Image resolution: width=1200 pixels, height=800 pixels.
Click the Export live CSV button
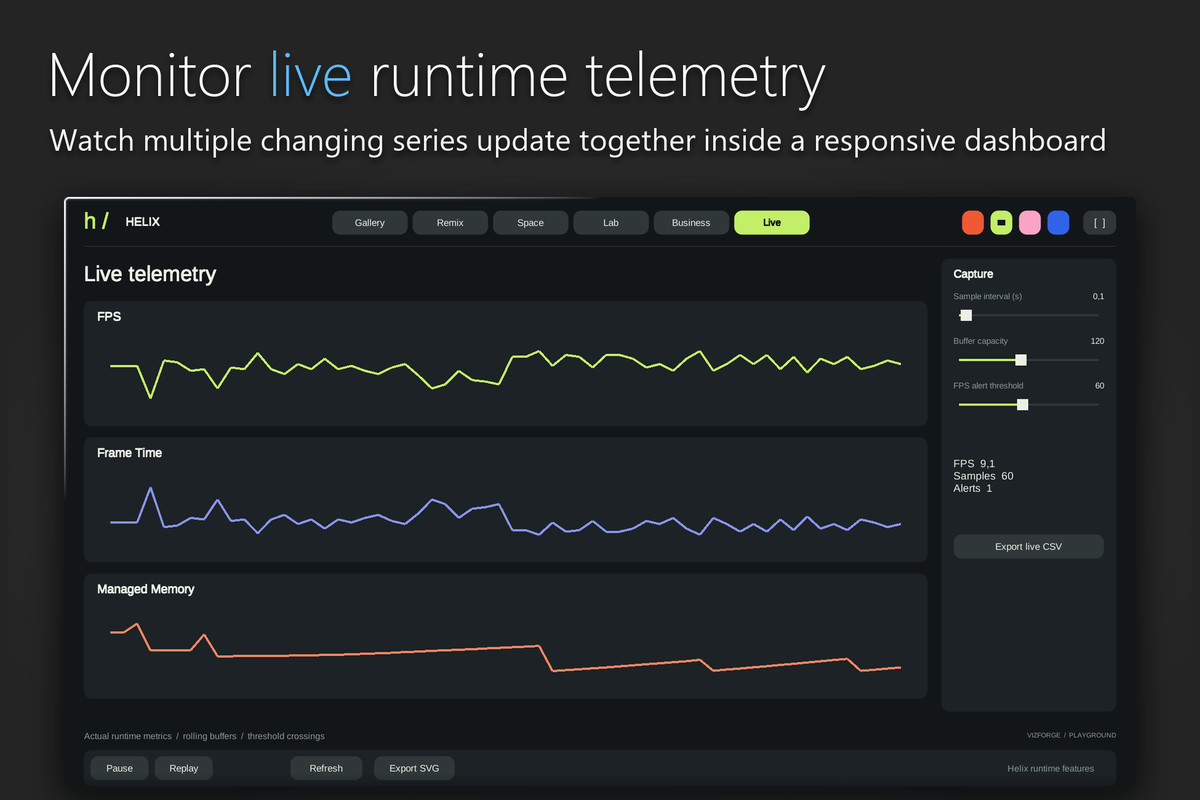coord(1029,547)
